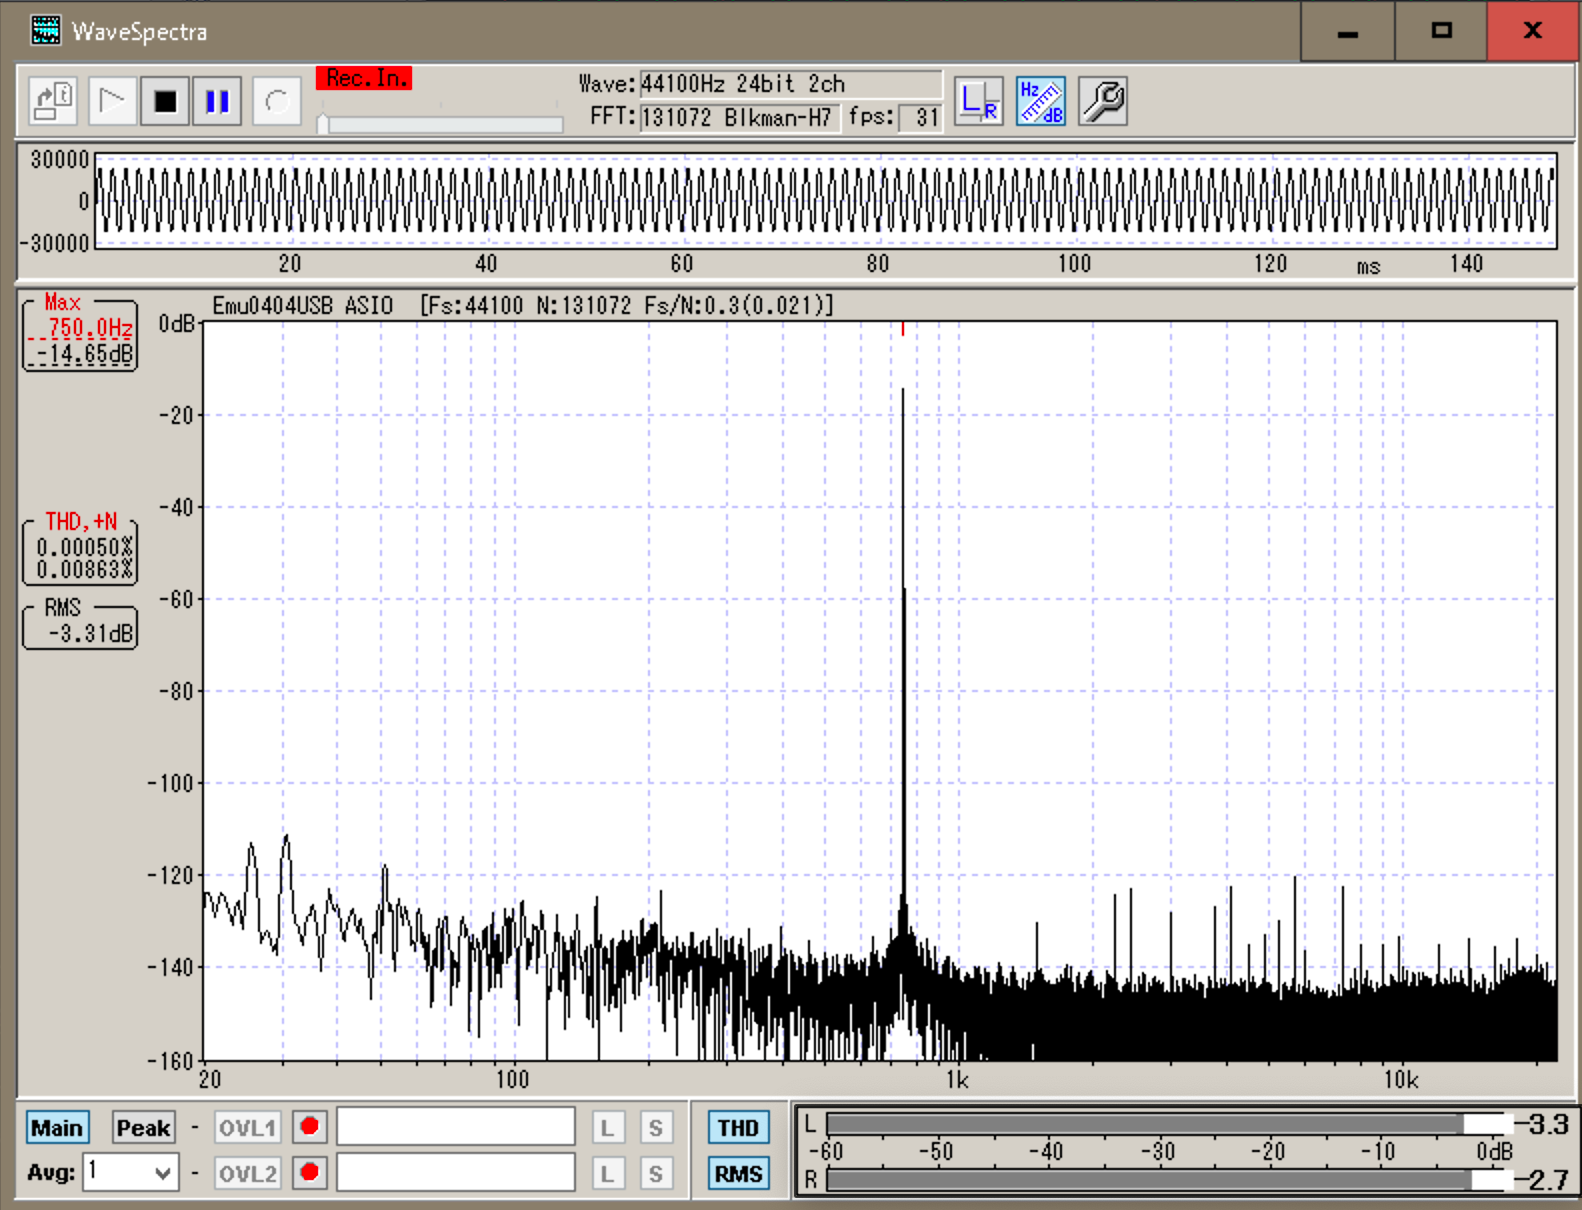
Task: Click the Play button
Action: [x=112, y=102]
